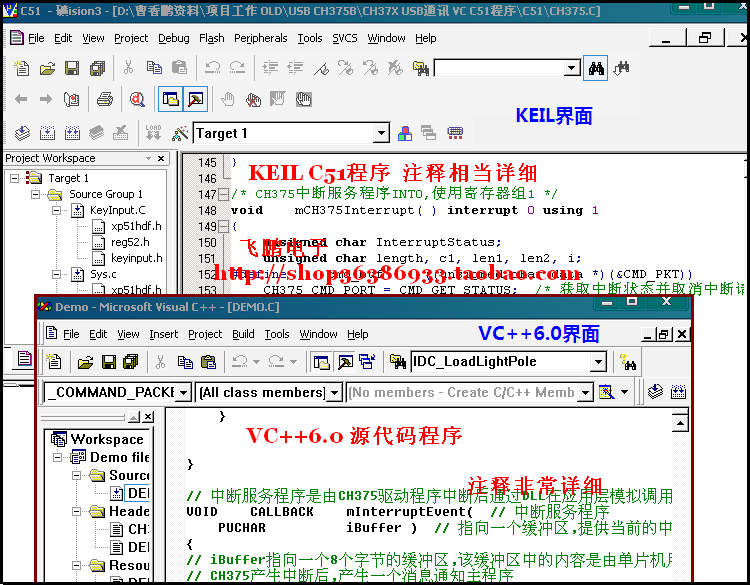750x585 pixels.
Task: Click Paste icon in Keil toolbar
Action: (179, 68)
